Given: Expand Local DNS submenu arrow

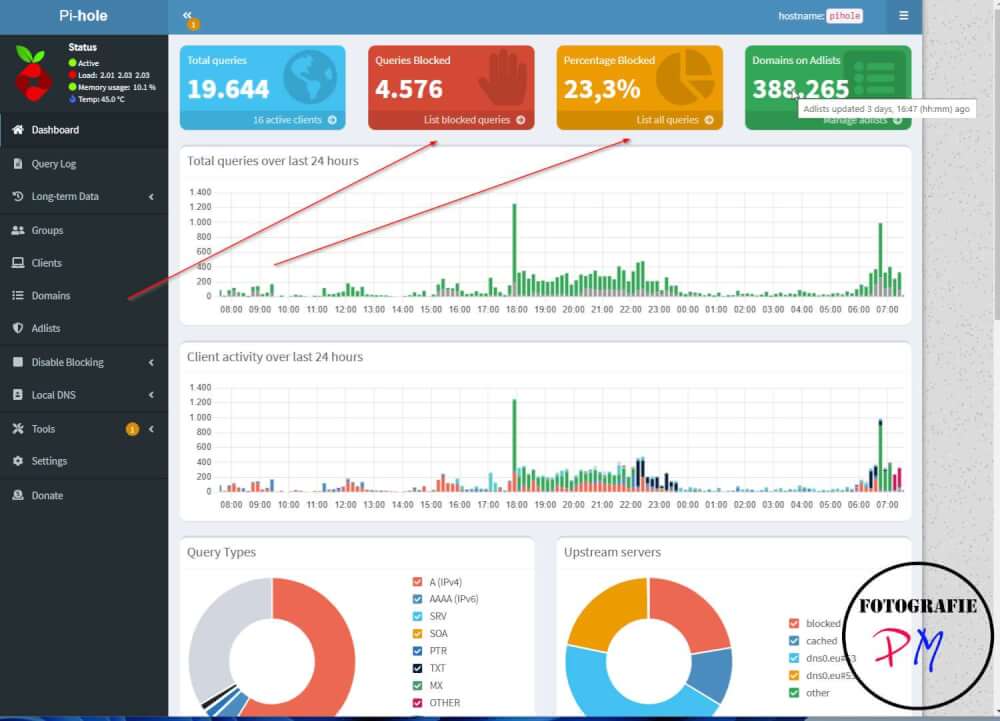Looking at the screenshot, I should click(x=151, y=395).
